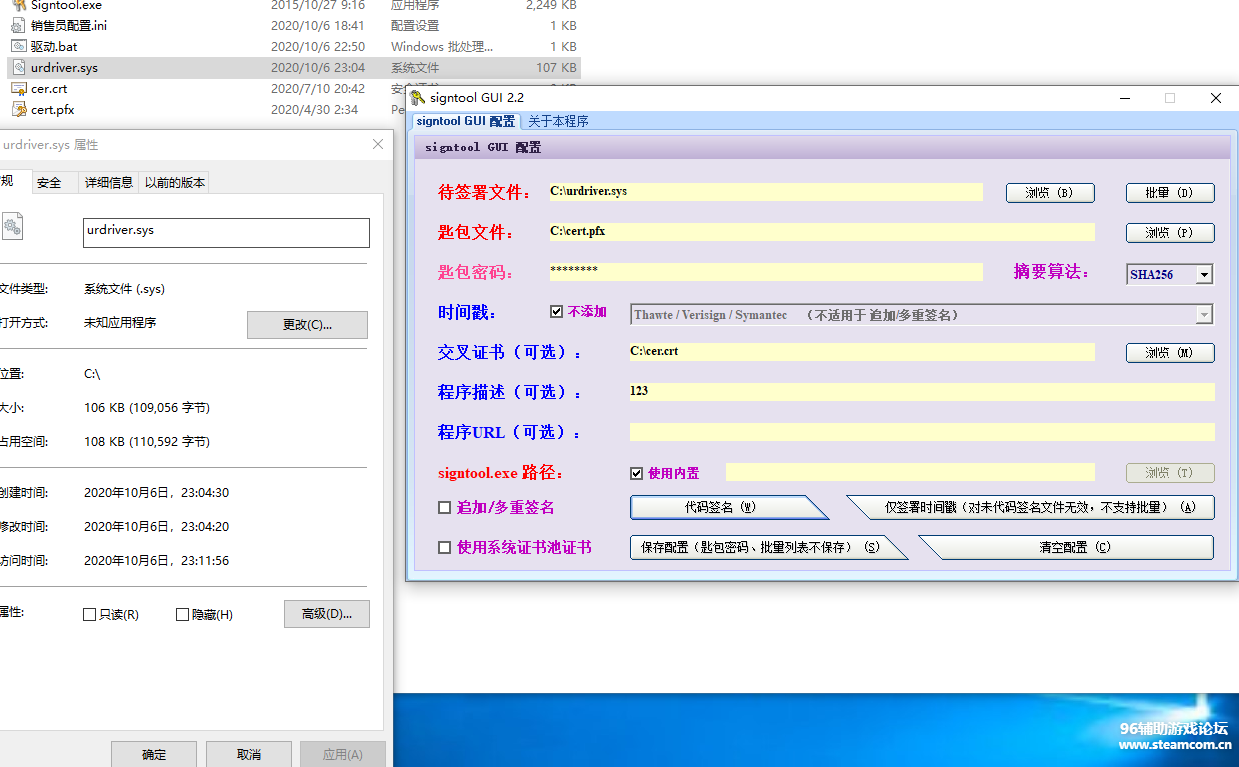Click the urdriver.sys file icon in list

point(19,68)
